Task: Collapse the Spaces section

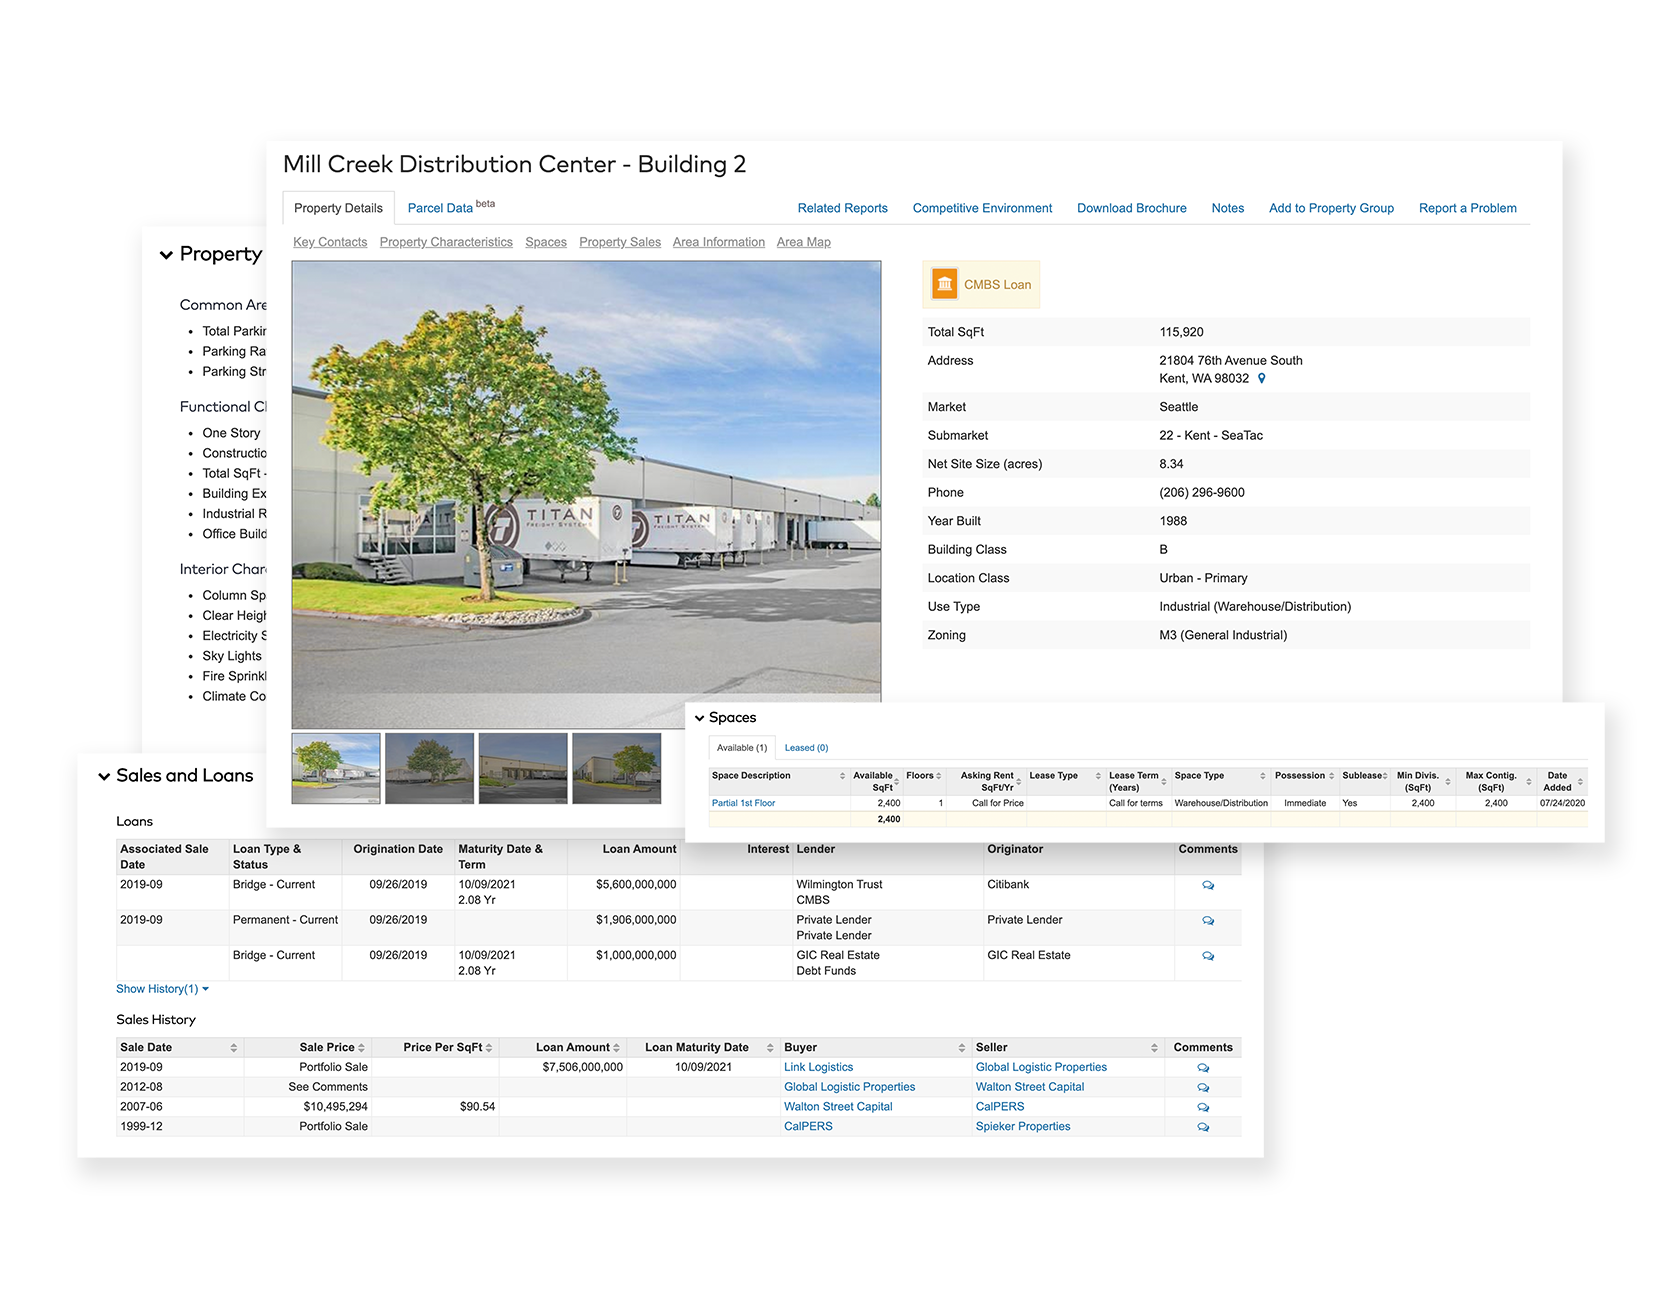Action: point(698,717)
